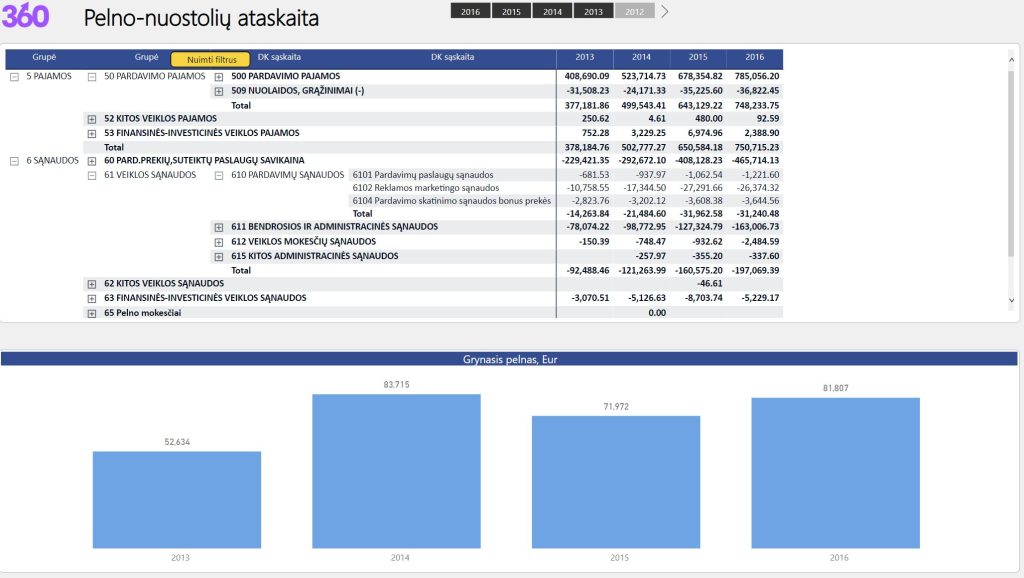The width and height of the screenshot is (1024, 578).
Task: Collapse the 6 SĄNAUDOS group
Action: (x=14, y=160)
